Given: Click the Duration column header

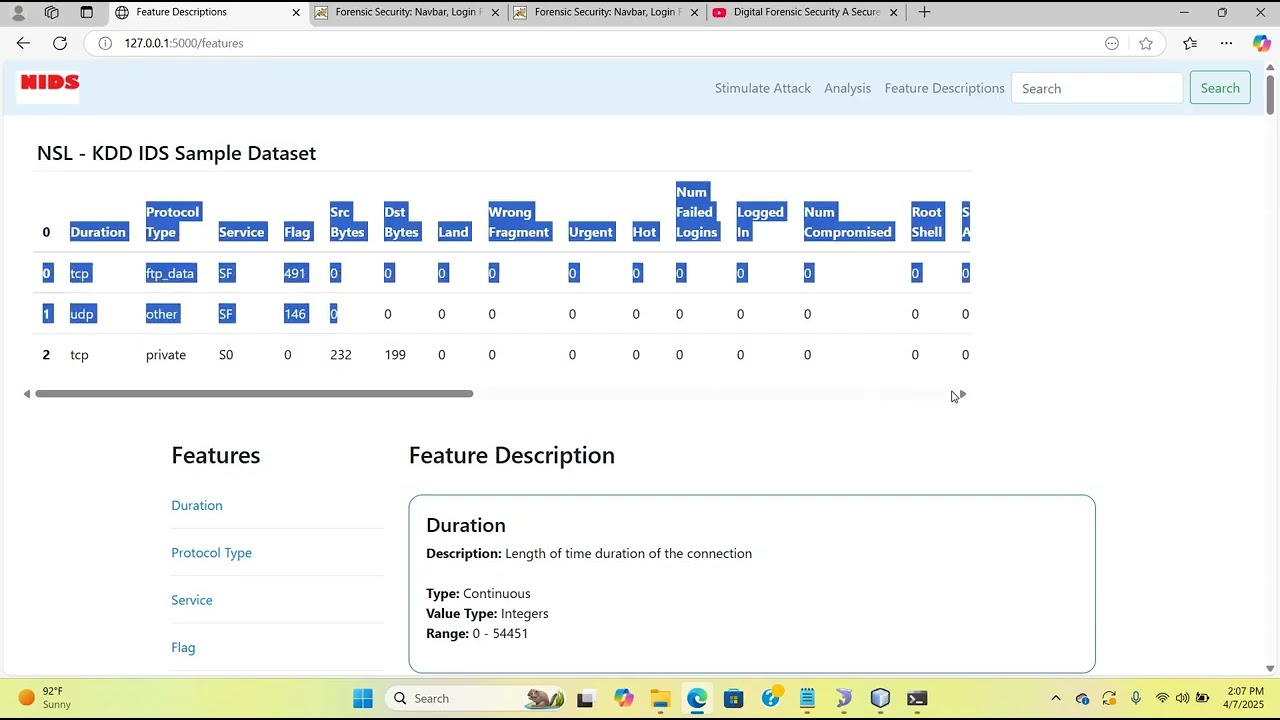Looking at the screenshot, I should [98, 232].
